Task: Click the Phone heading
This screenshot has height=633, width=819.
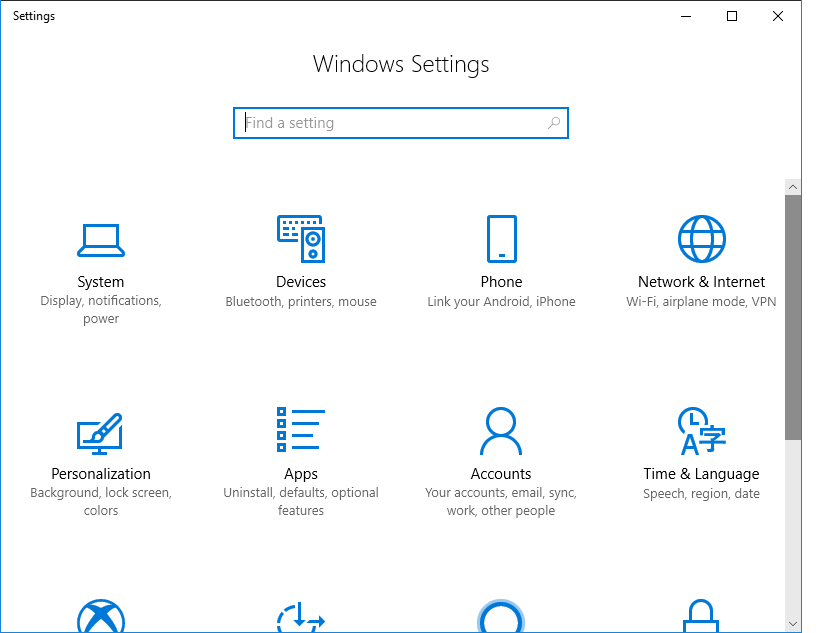Action: pyautogui.click(x=501, y=282)
